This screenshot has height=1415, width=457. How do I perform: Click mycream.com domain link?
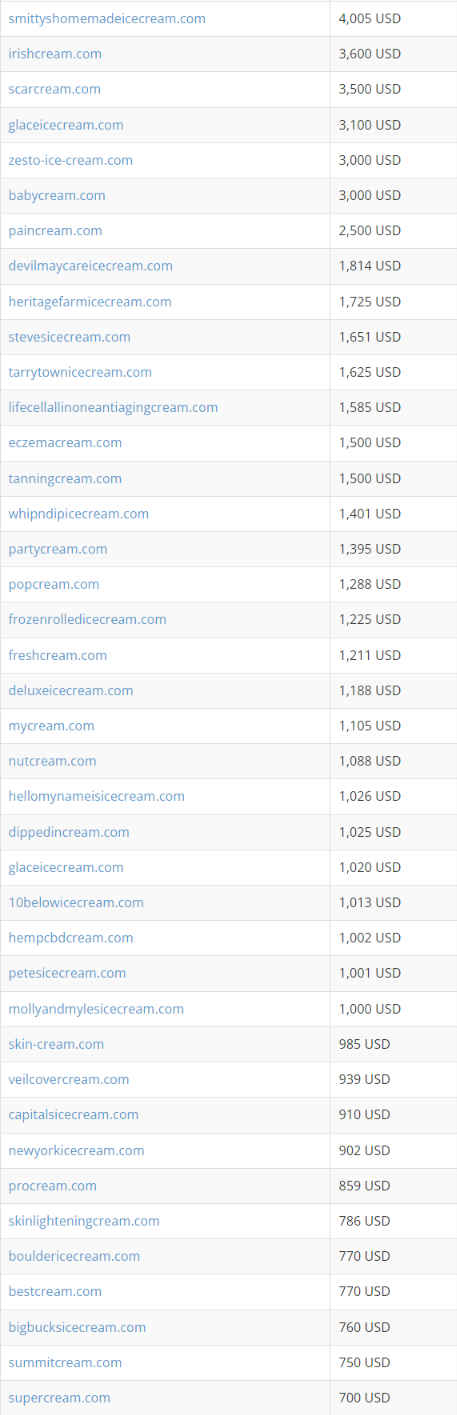pos(51,725)
